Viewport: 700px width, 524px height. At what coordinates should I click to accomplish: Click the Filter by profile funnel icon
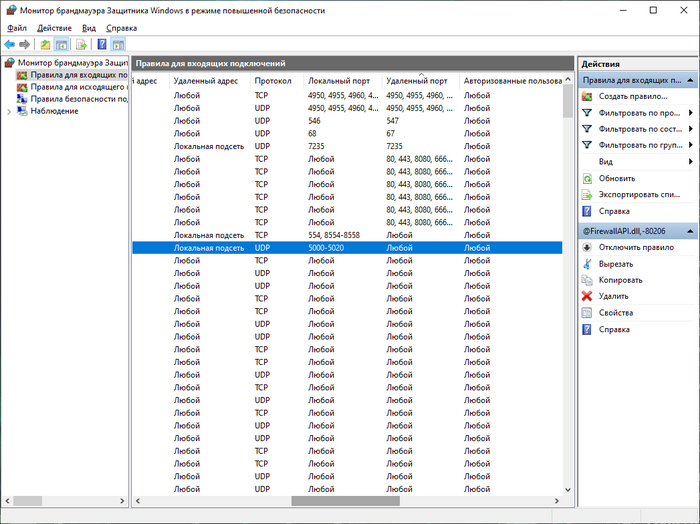pyautogui.click(x=587, y=113)
